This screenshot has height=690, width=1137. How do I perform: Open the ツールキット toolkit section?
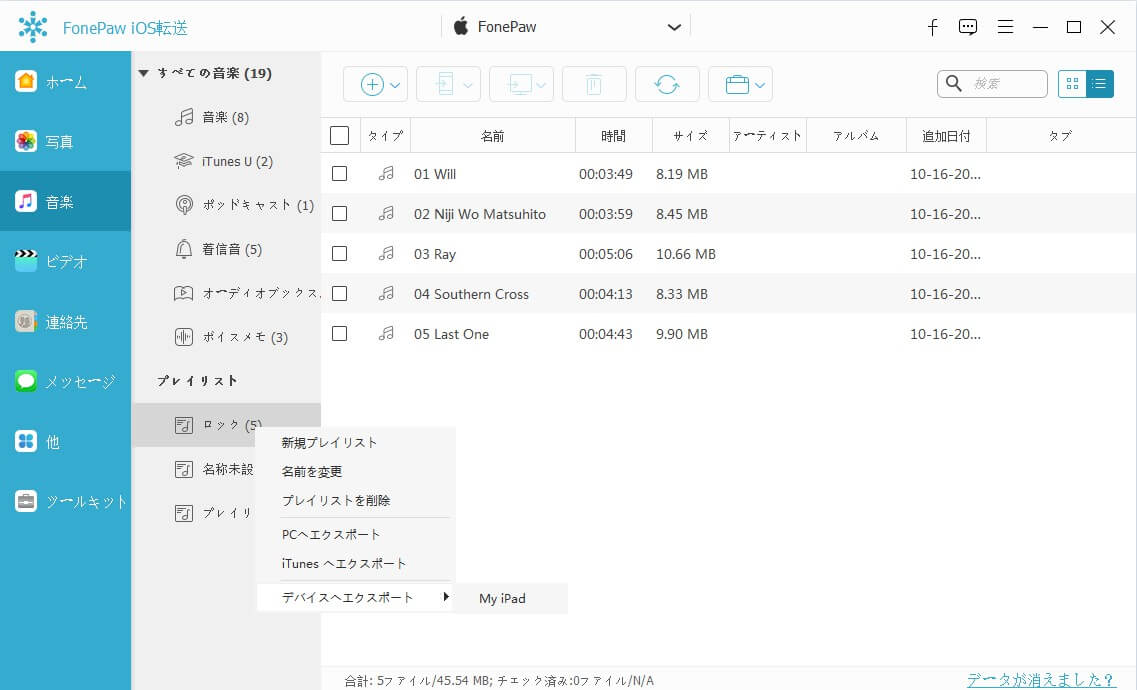[x=65, y=501]
